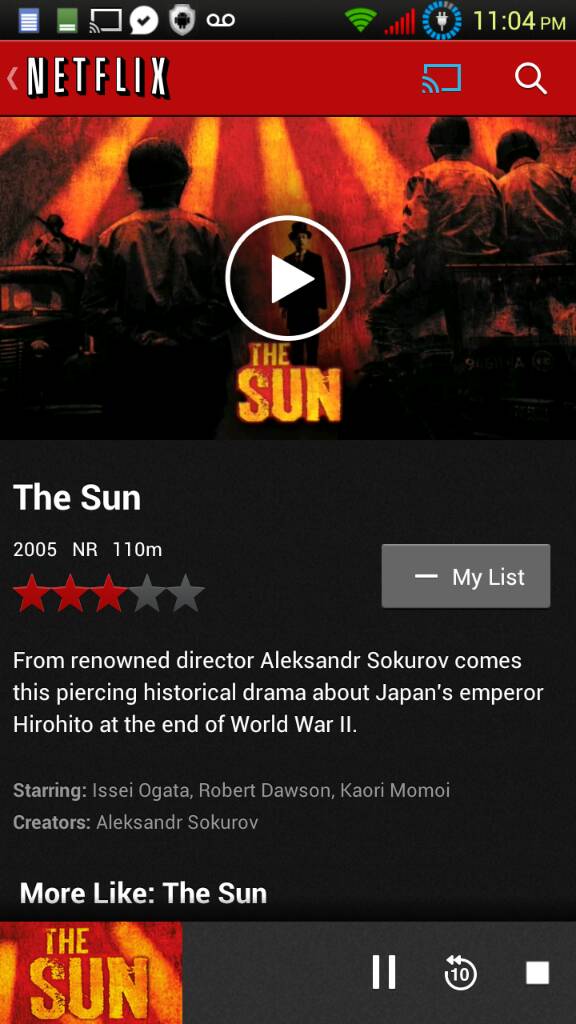The width and height of the screenshot is (576, 1024).
Task: Tap the Chromecast cast icon
Action: (x=441, y=78)
